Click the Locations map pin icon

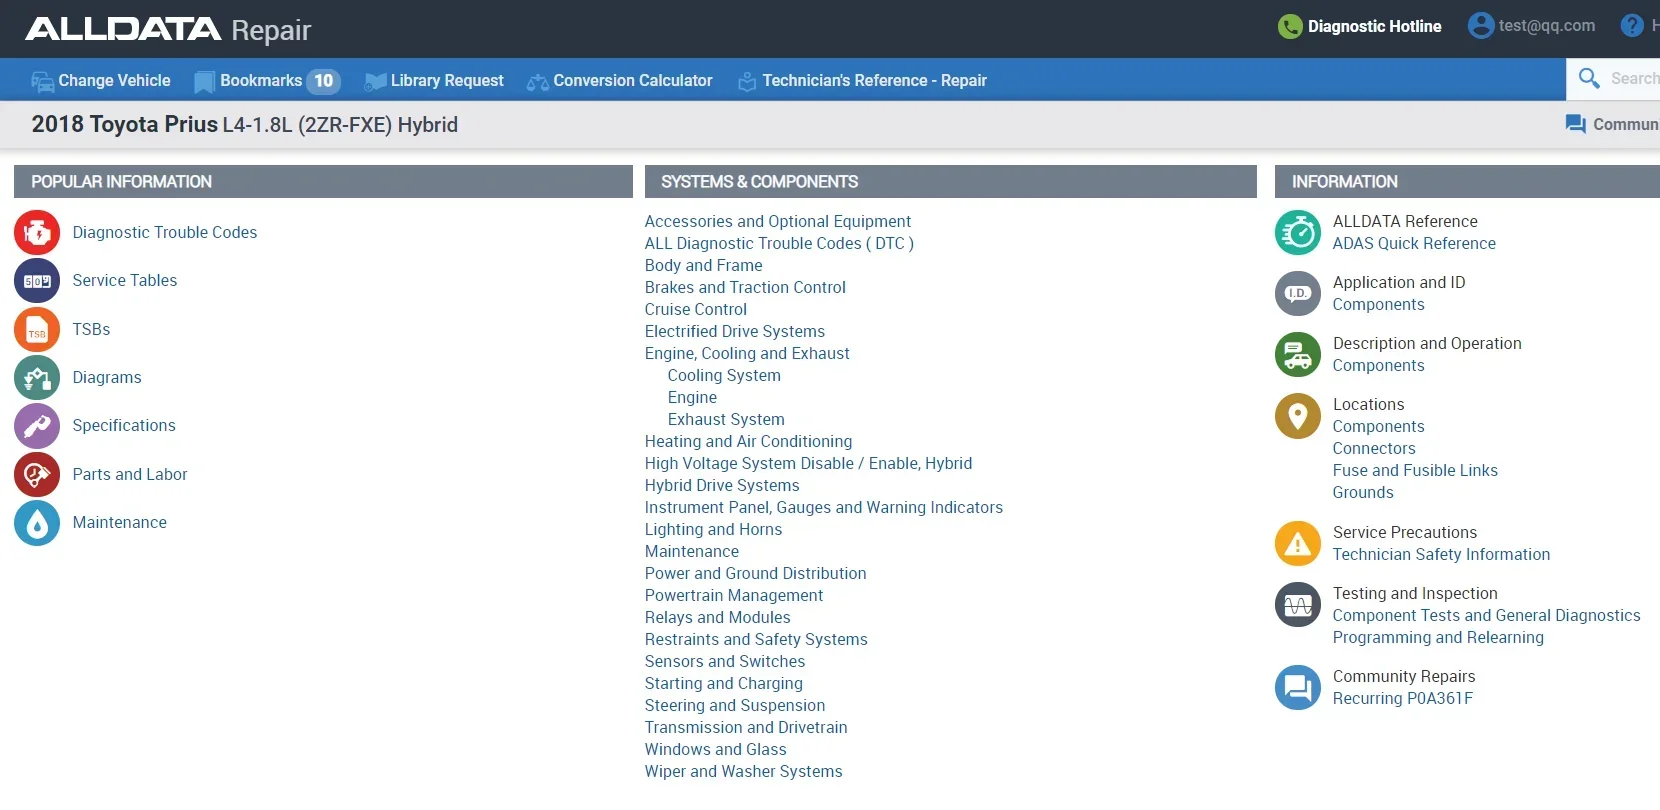click(1298, 416)
